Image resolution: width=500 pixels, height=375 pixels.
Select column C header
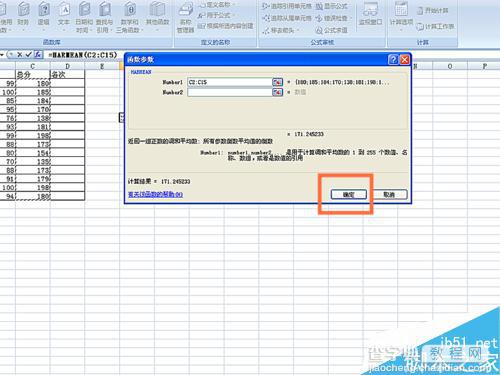point(33,66)
